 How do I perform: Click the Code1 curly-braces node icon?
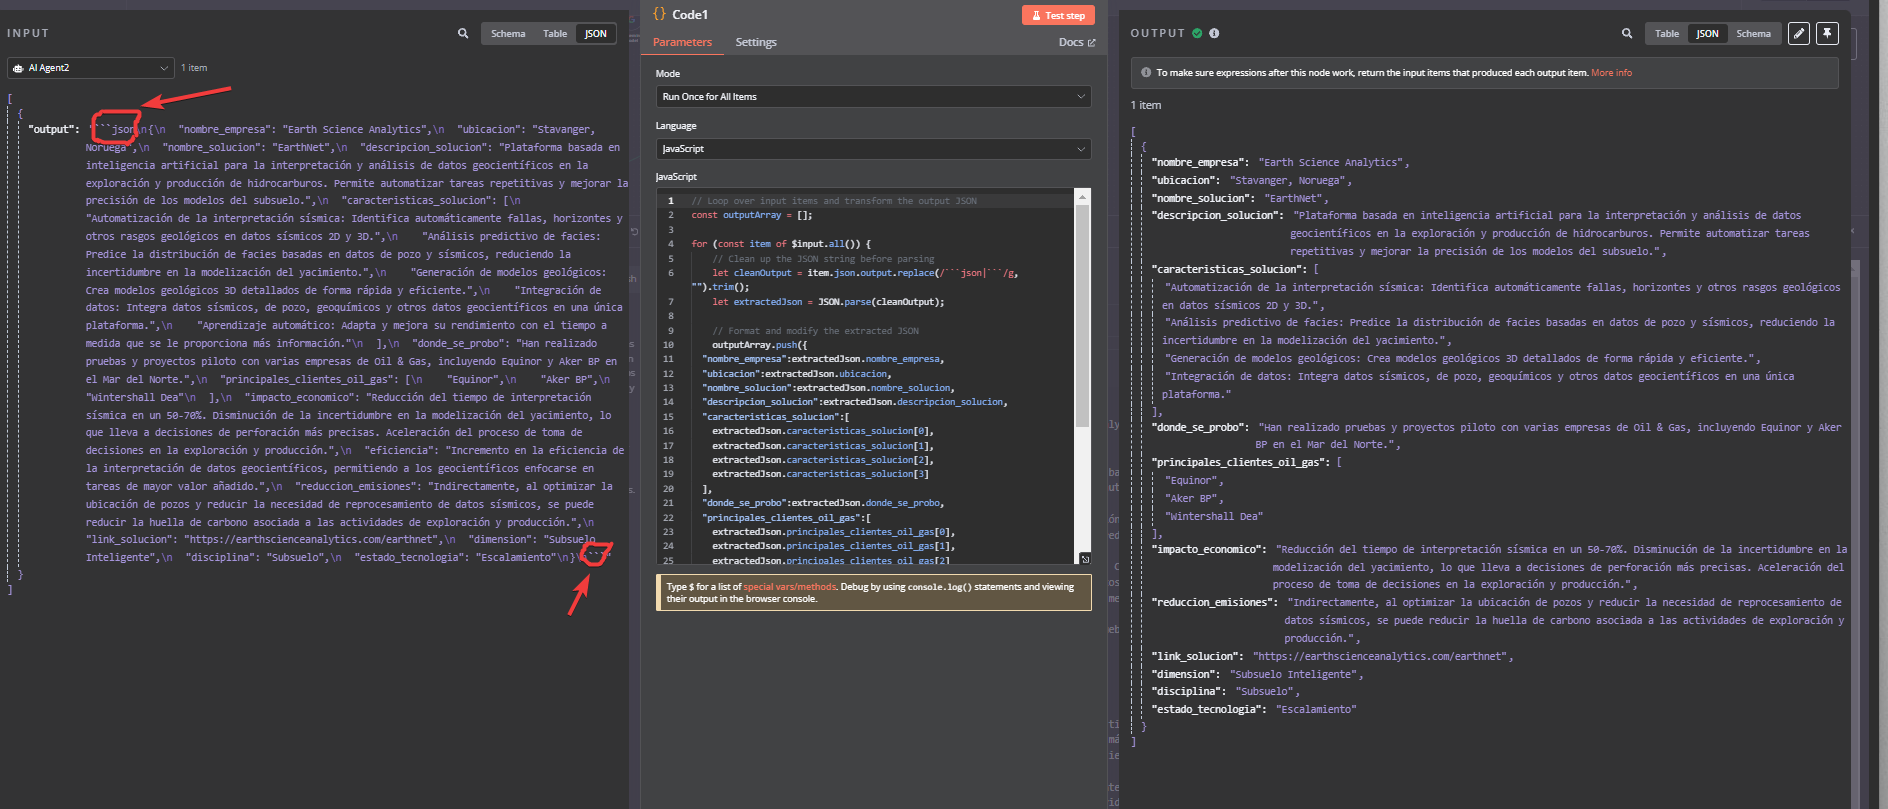659,14
